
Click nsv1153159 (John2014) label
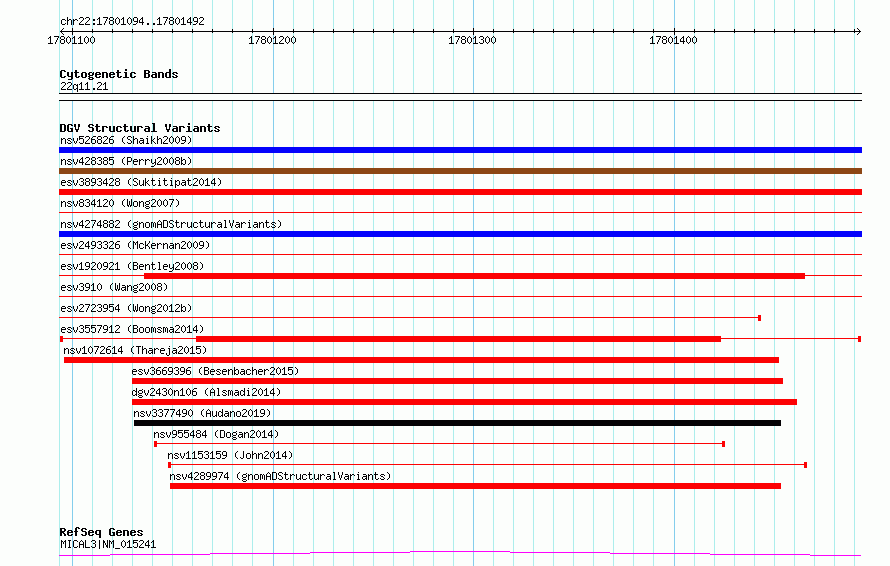pyautogui.click(x=230, y=455)
